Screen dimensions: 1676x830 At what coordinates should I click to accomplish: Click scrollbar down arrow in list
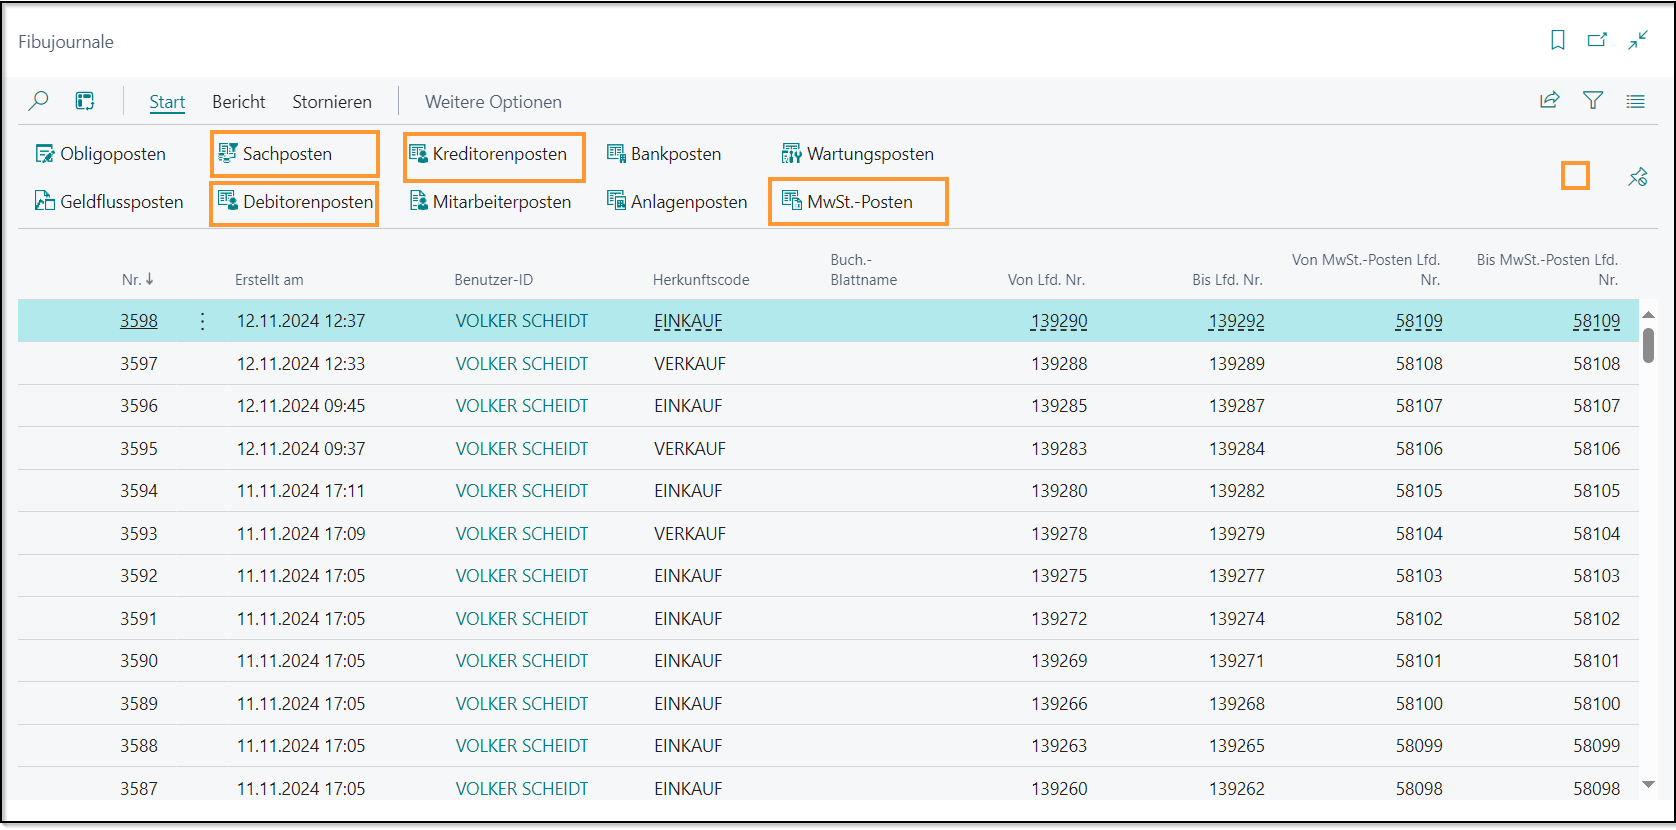pos(1648,785)
